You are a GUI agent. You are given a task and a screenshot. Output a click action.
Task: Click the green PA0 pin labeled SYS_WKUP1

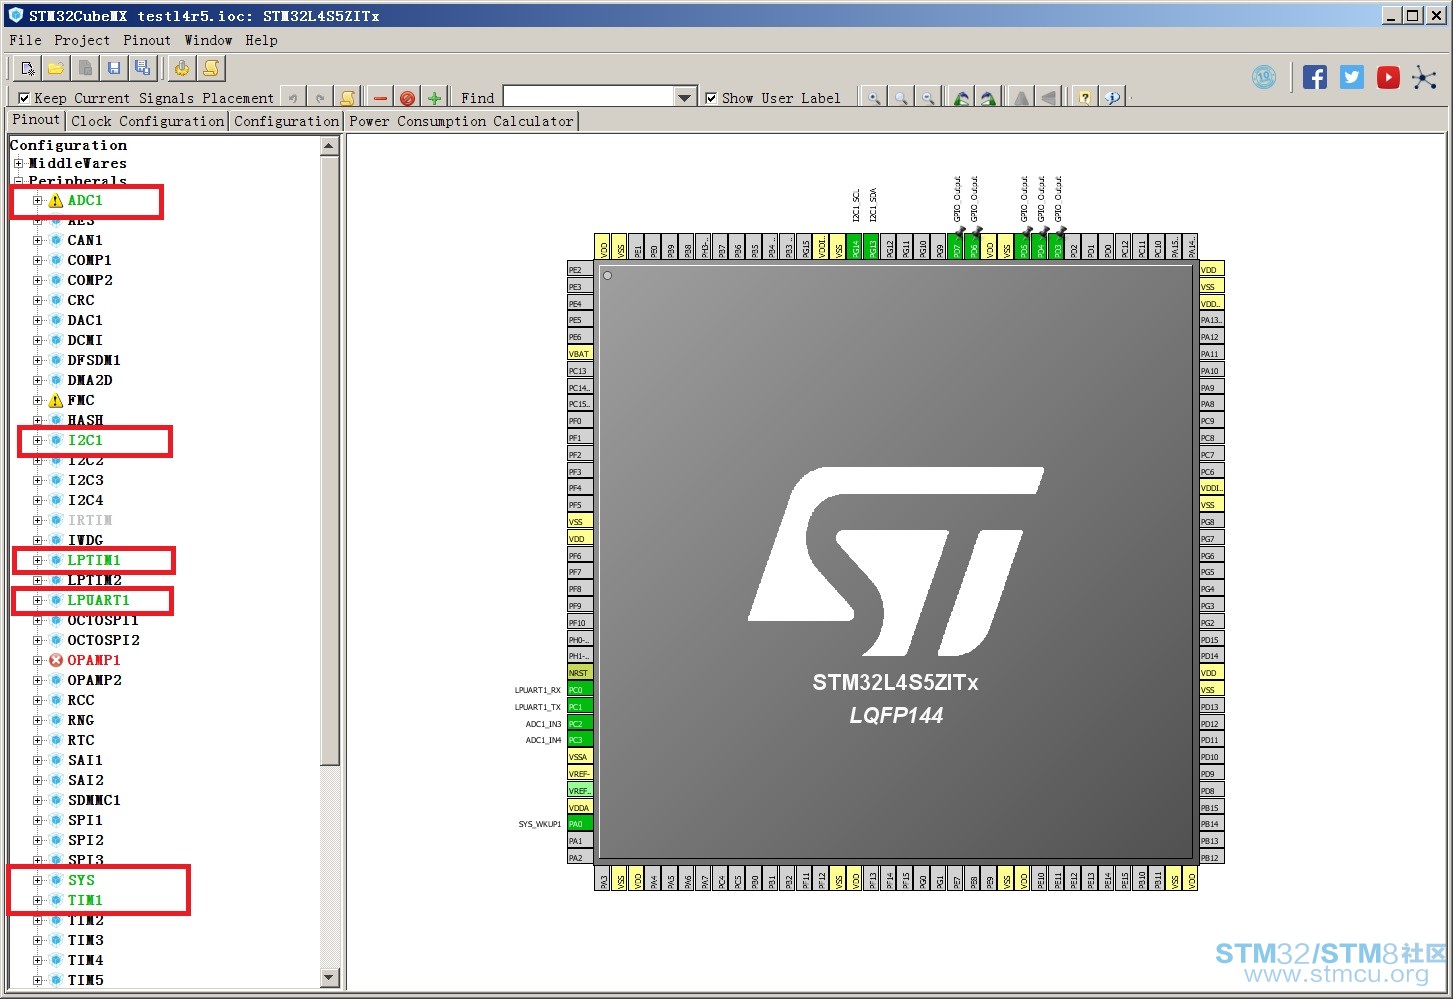[580, 824]
